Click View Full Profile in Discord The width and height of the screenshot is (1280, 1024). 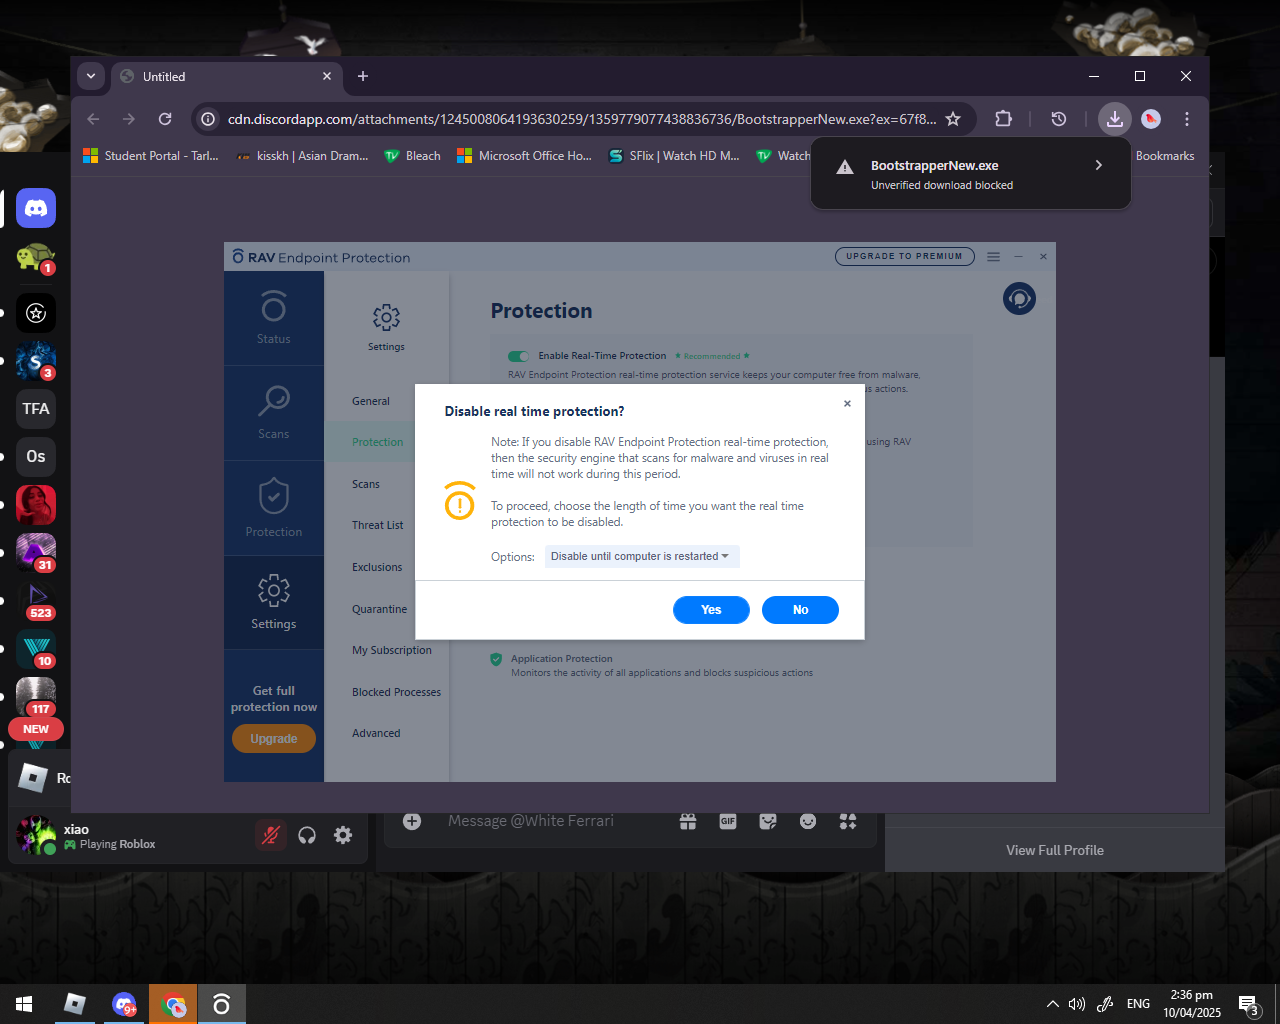pyautogui.click(x=1055, y=850)
